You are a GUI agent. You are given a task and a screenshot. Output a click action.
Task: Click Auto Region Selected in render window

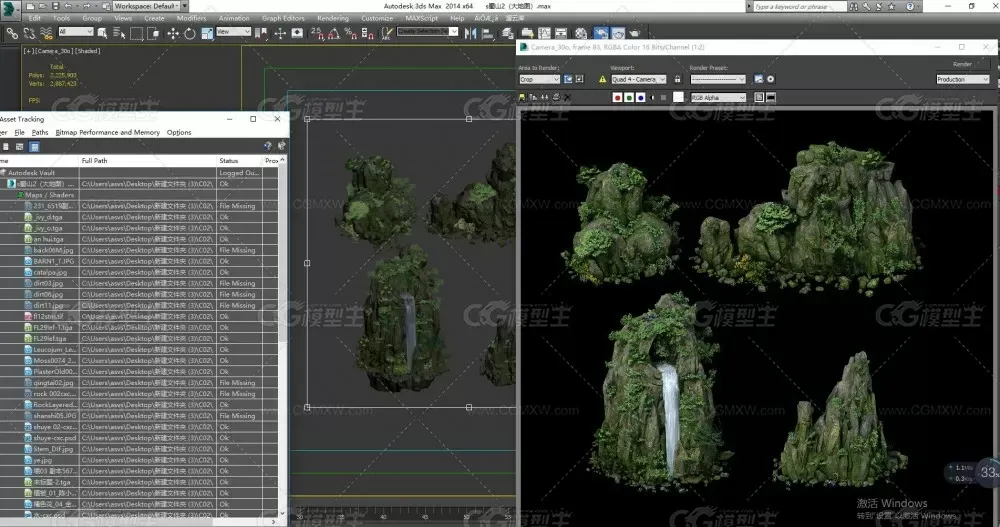pyautogui.click(x=579, y=79)
